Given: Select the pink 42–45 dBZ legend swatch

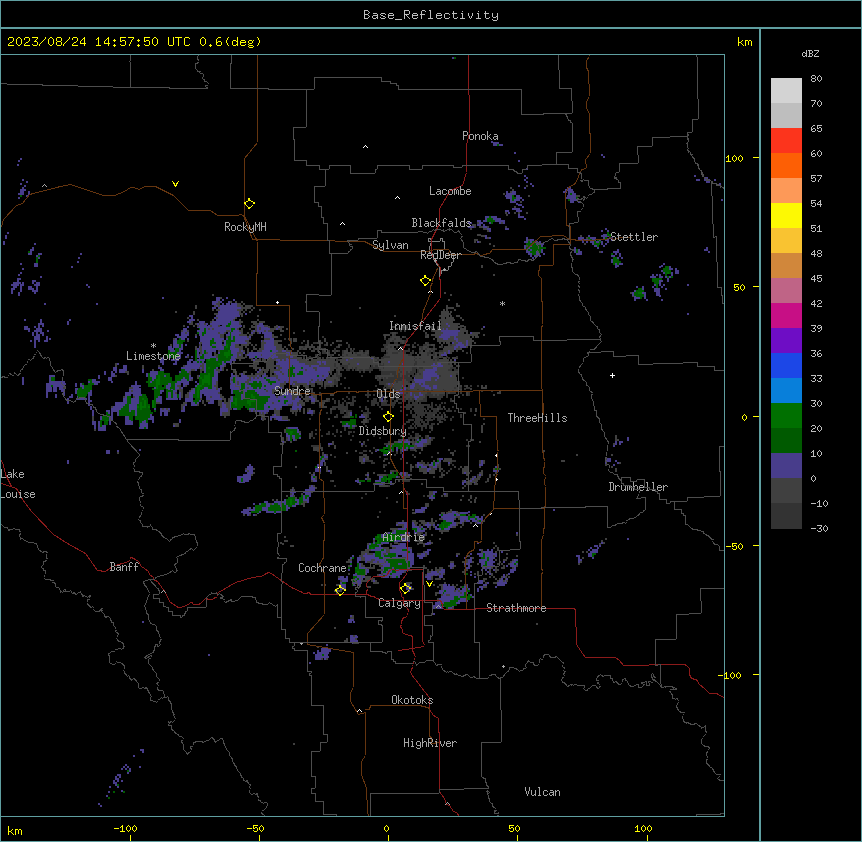Looking at the screenshot, I should click(786, 291).
